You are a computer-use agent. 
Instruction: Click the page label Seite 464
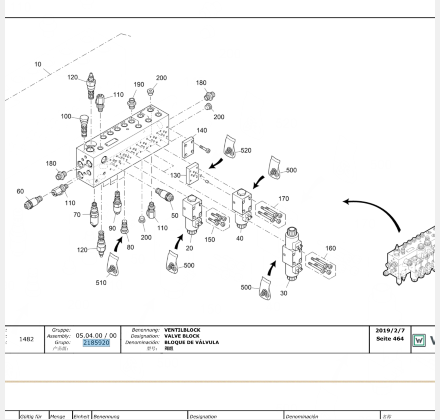[390, 339]
